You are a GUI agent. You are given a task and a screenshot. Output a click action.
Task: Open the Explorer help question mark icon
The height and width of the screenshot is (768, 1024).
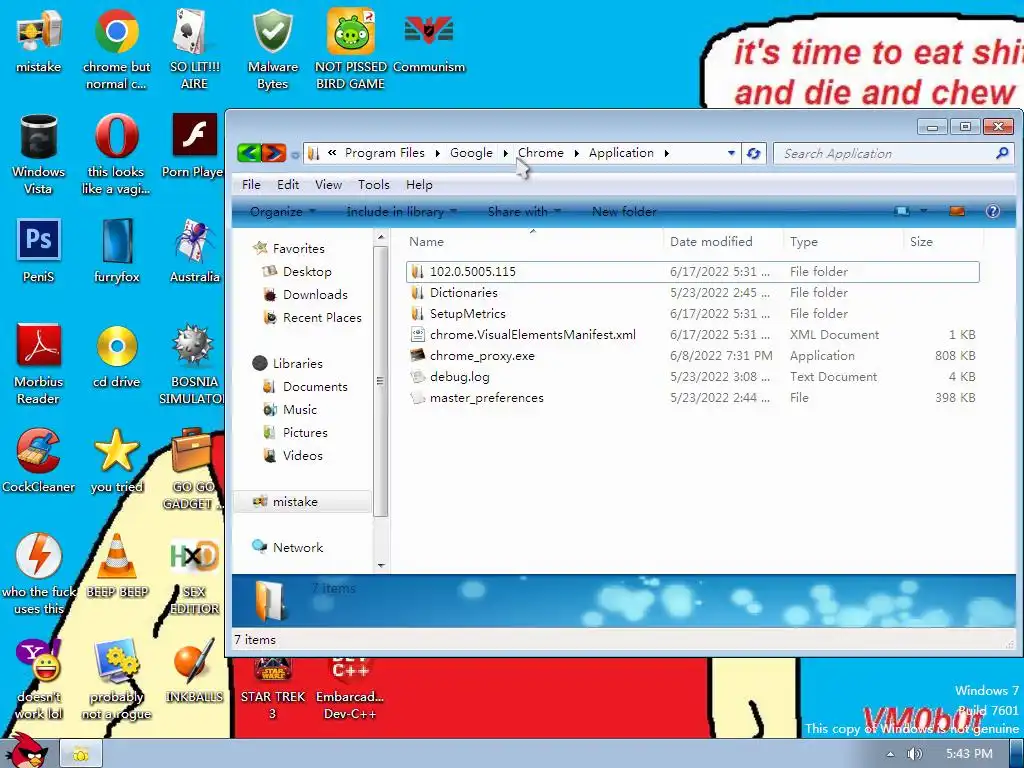(x=993, y=211)
